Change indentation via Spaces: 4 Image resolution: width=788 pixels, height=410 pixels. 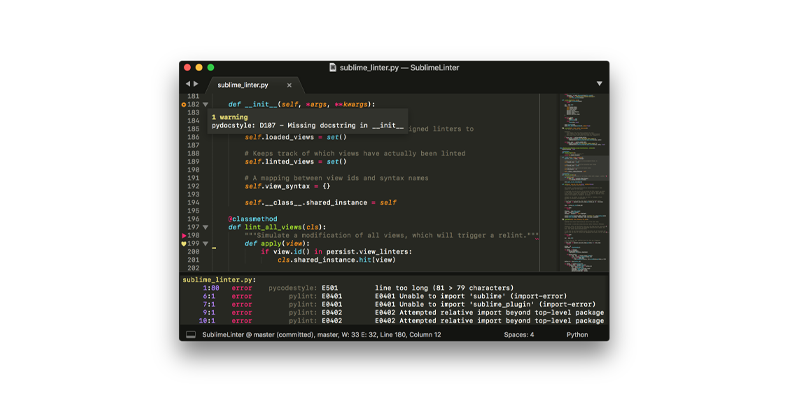point(517,335)
